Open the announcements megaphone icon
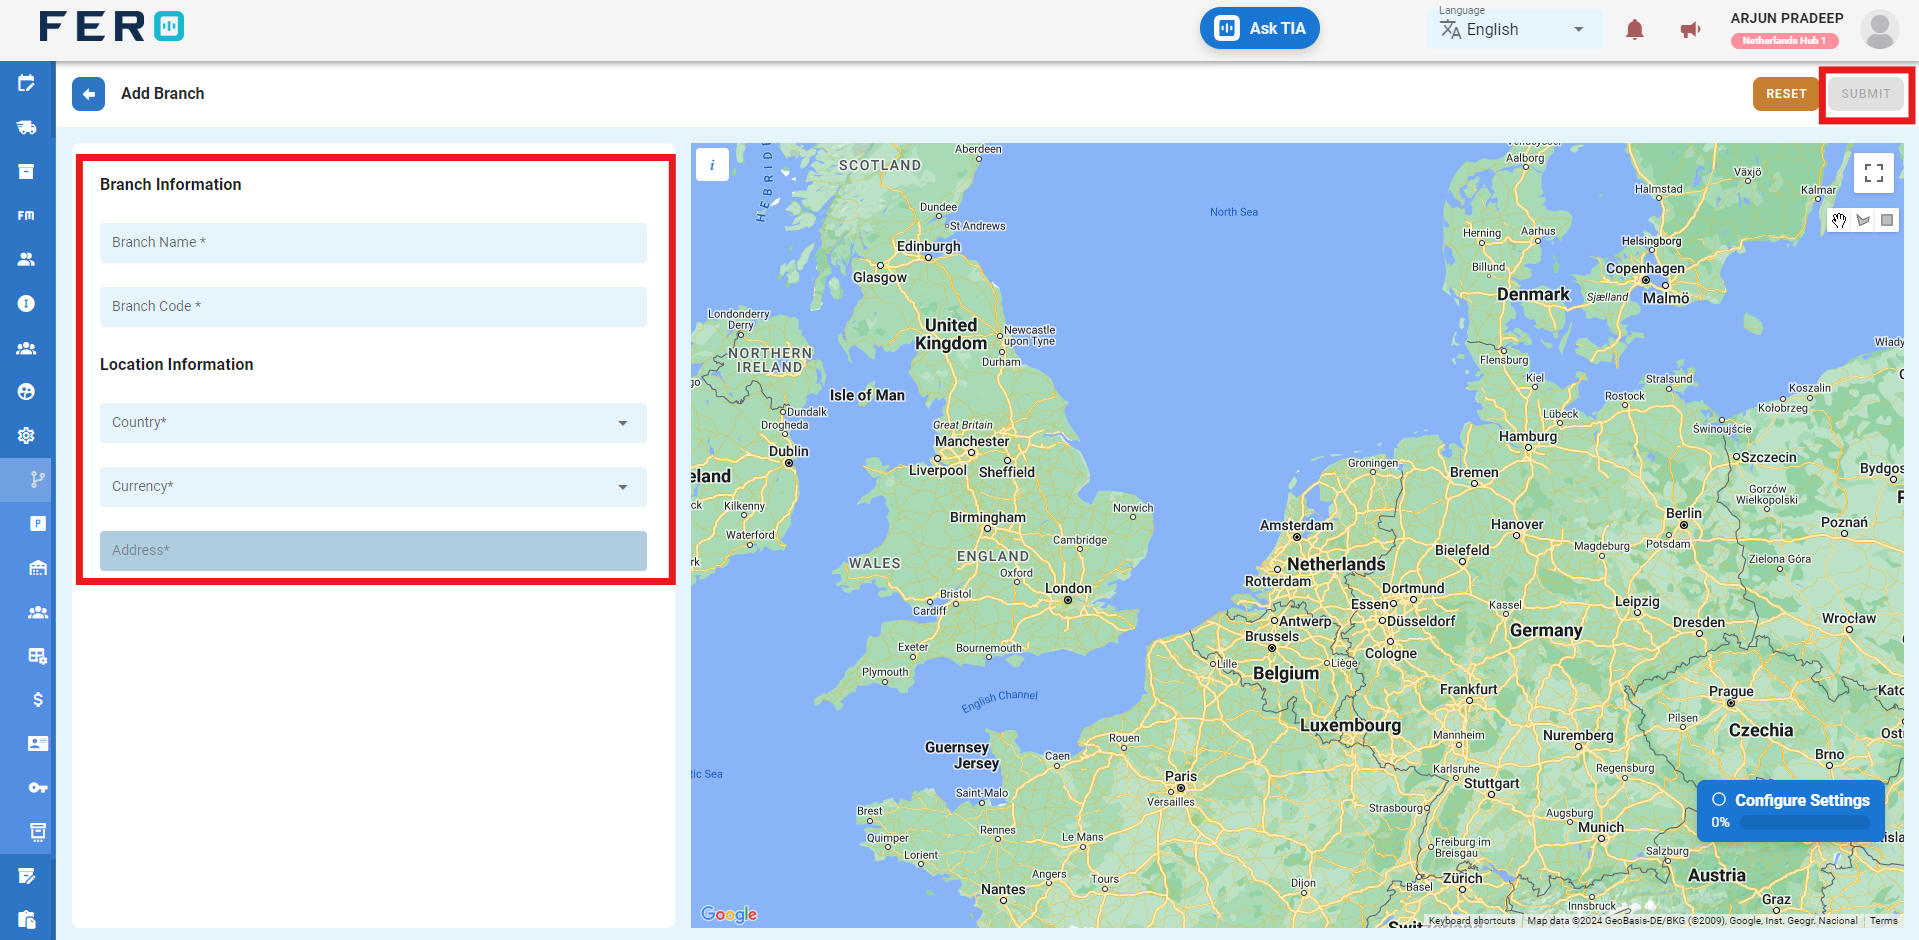 click(x=1690, y=30)
